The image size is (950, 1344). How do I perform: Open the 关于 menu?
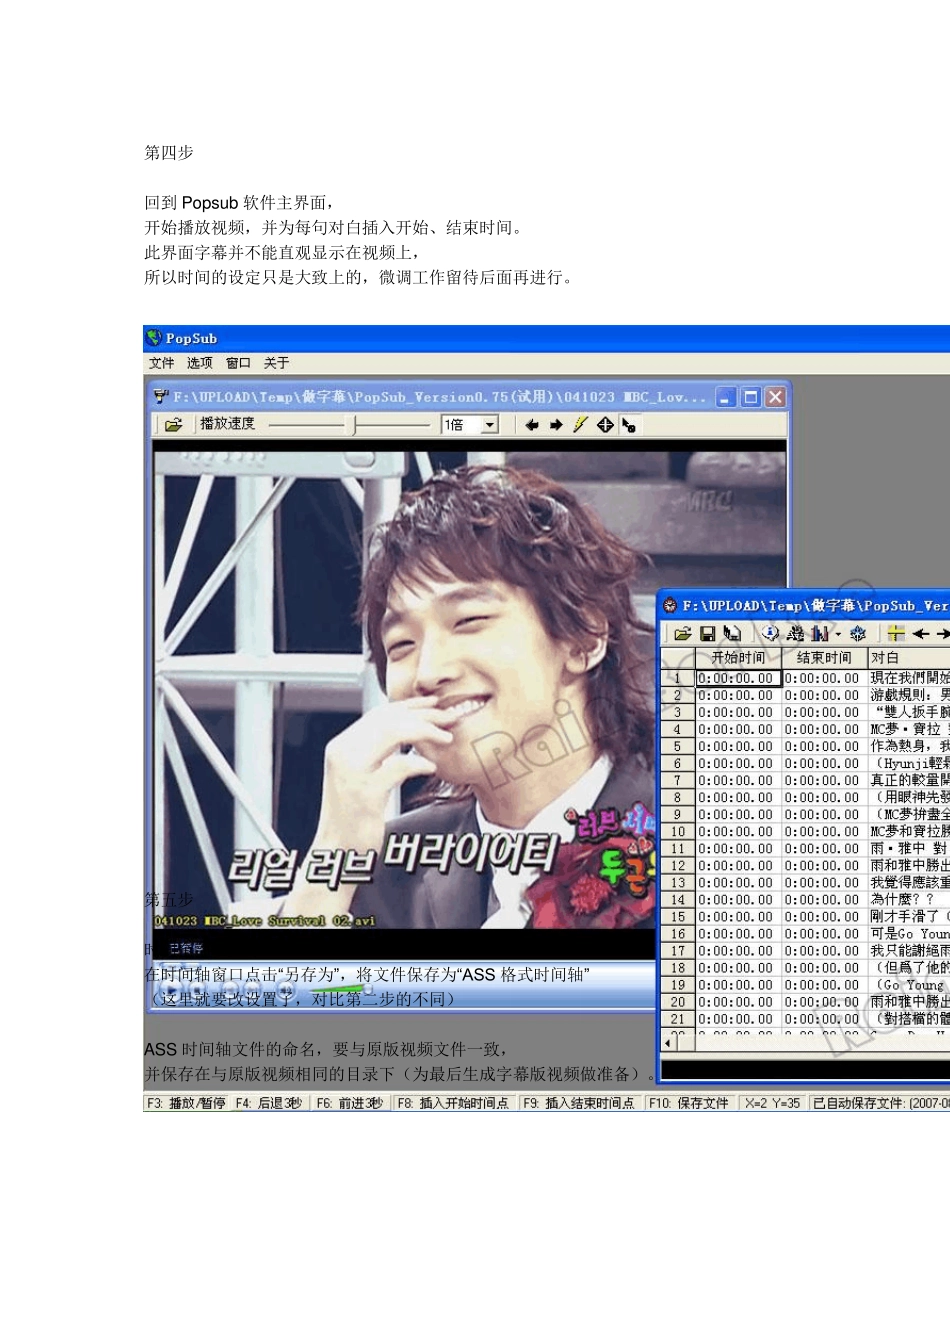pos(277,363)
